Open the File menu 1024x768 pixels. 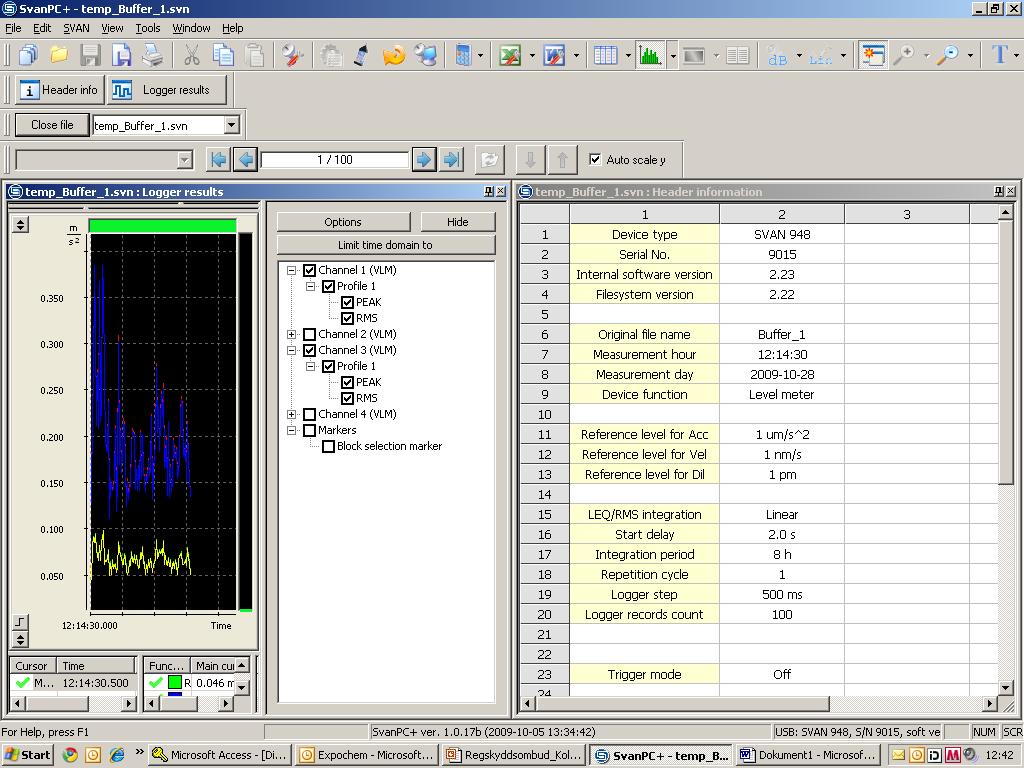tap(13, 28)
